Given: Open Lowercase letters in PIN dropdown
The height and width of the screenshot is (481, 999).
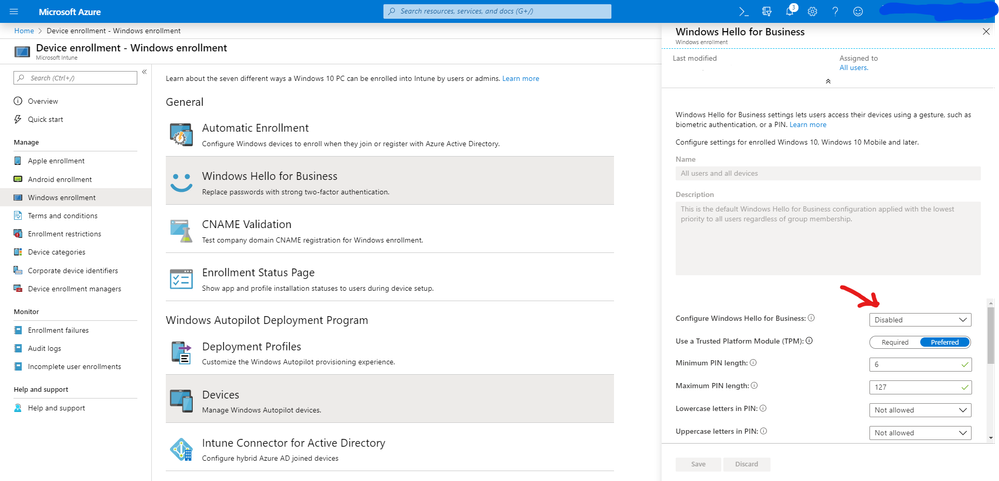Looking at the screenshot, I should (920, 410).
